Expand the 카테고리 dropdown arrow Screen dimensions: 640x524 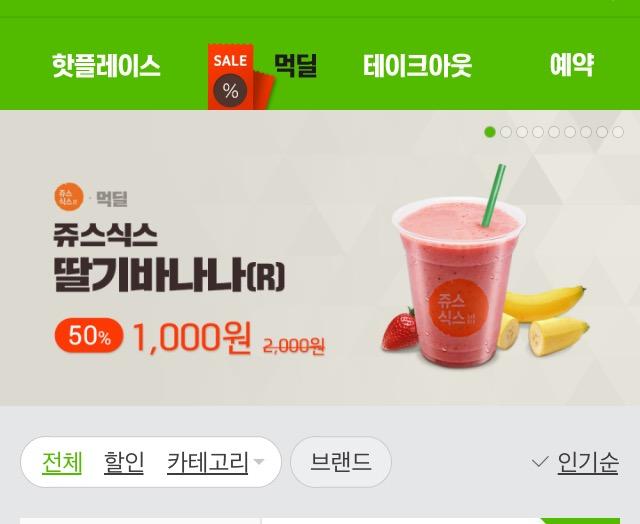[x=259, y=462]
